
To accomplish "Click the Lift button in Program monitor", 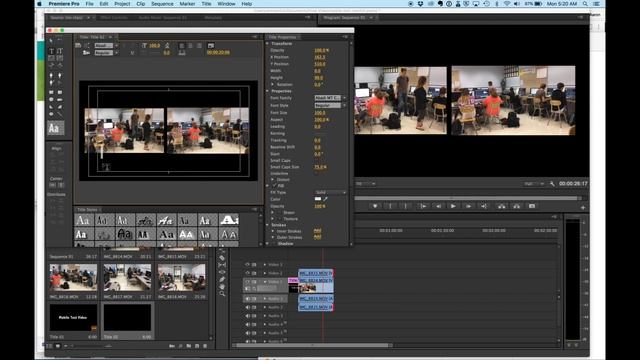I will (502, 207).
